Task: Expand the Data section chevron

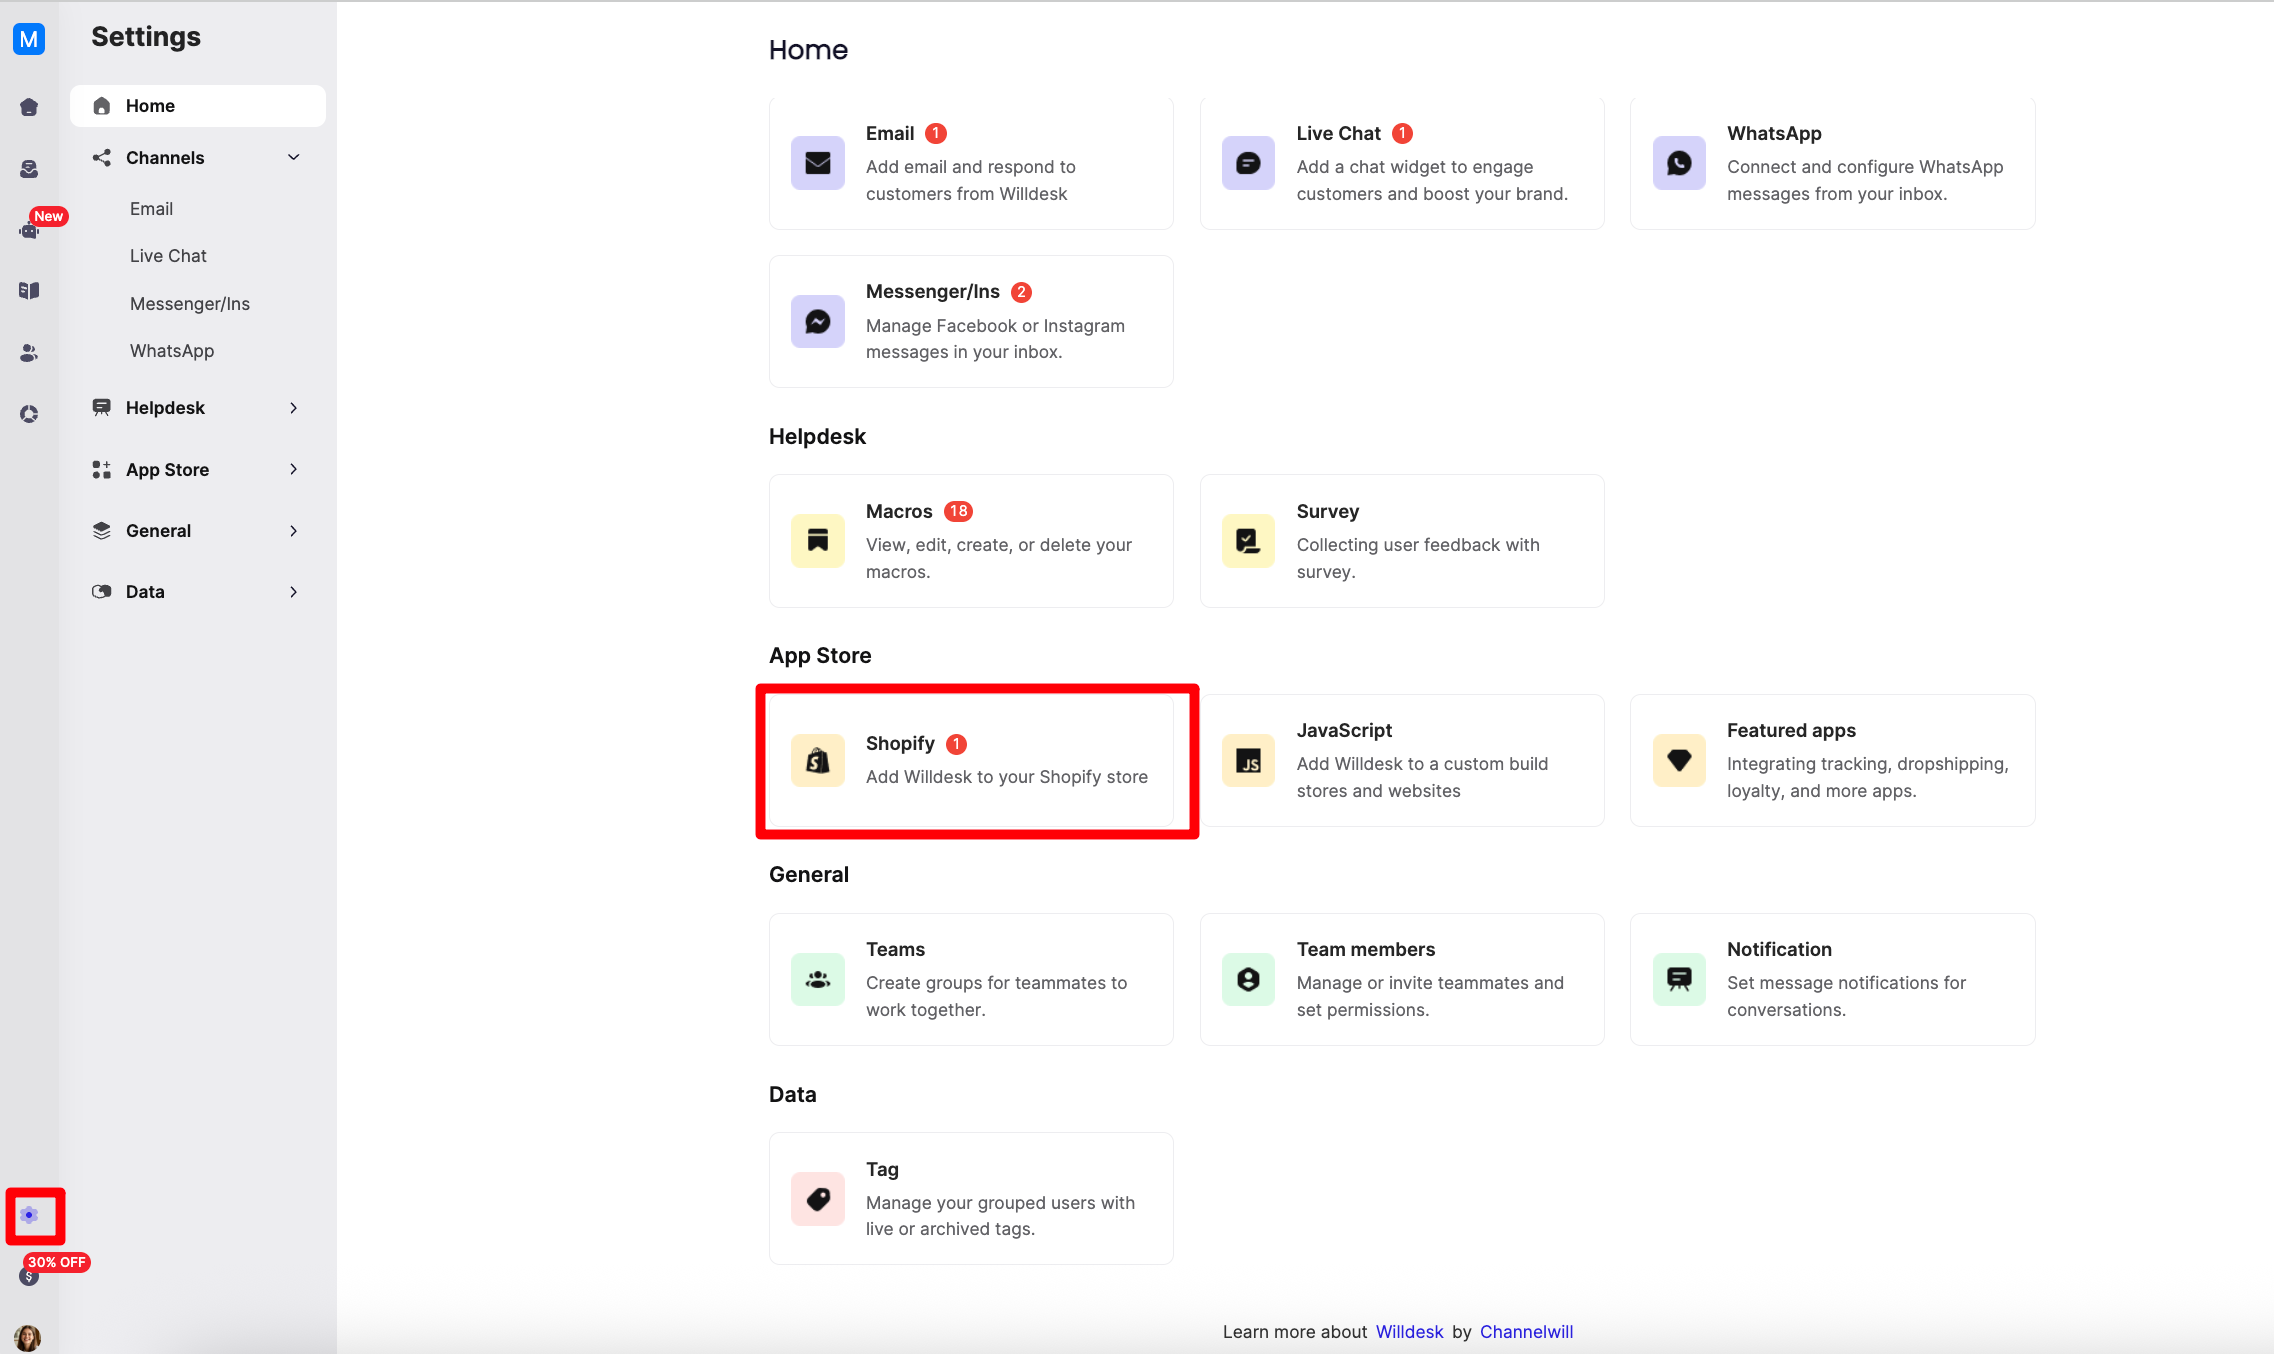Action: point(294,592)
